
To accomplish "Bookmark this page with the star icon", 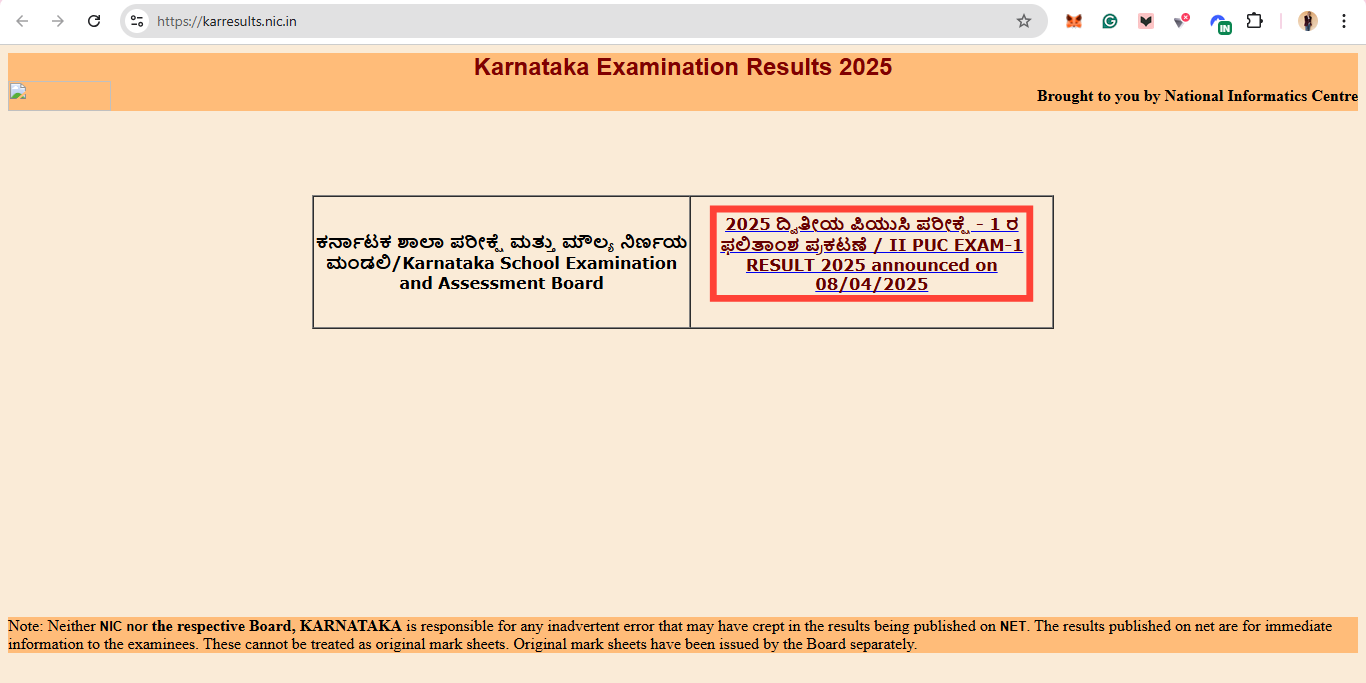I will point(1023,21).
